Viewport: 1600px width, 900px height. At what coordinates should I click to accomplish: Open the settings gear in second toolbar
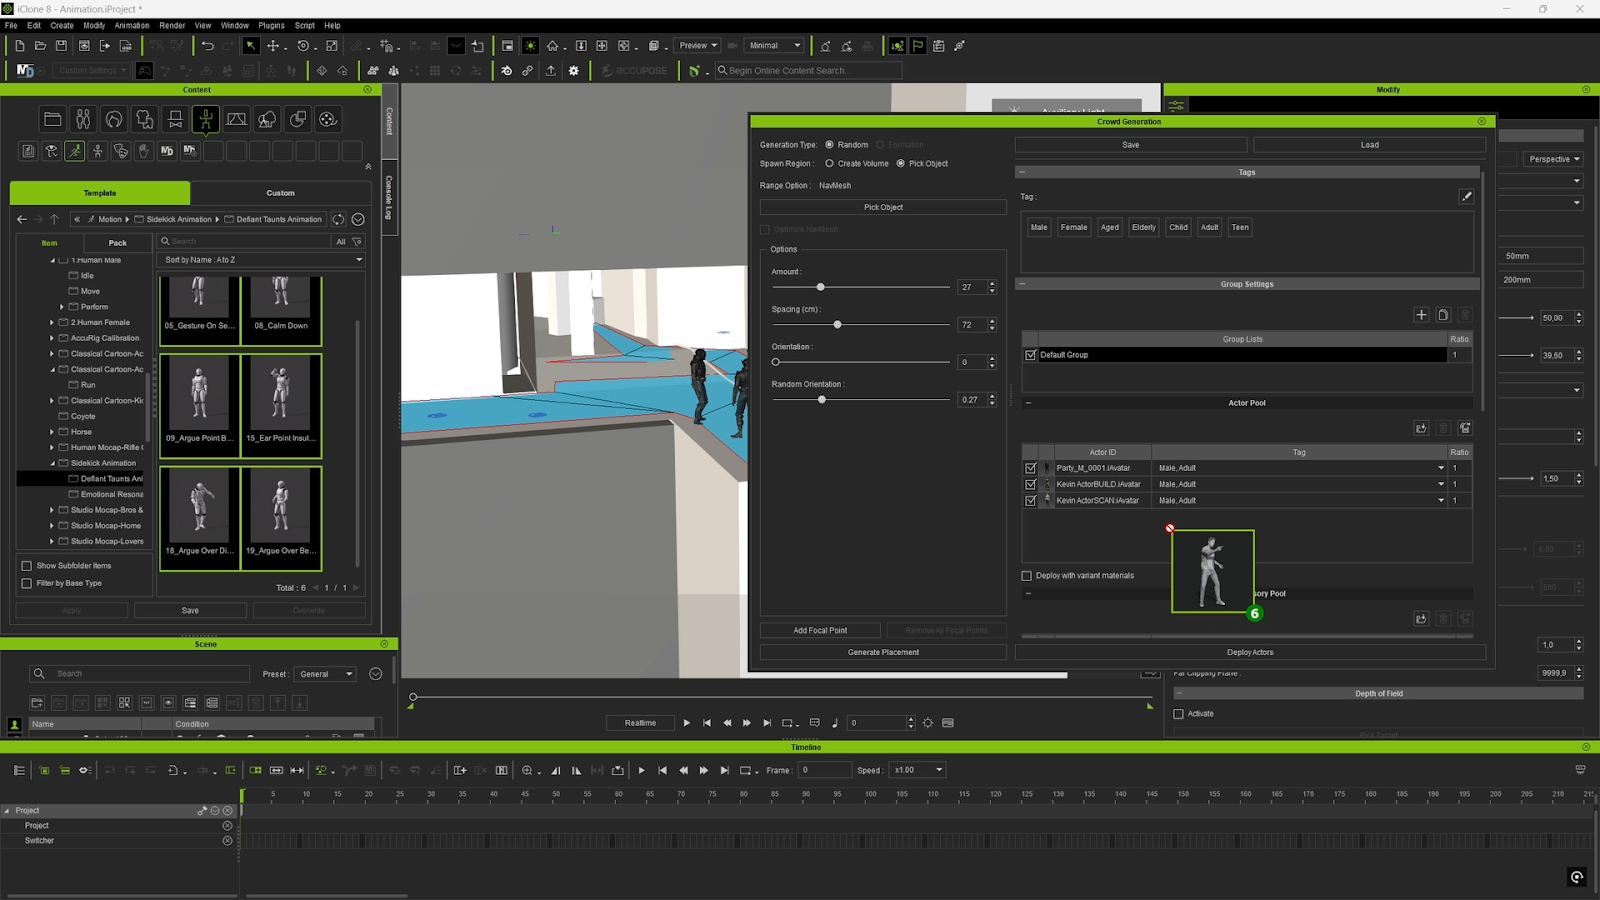[574, 71]
